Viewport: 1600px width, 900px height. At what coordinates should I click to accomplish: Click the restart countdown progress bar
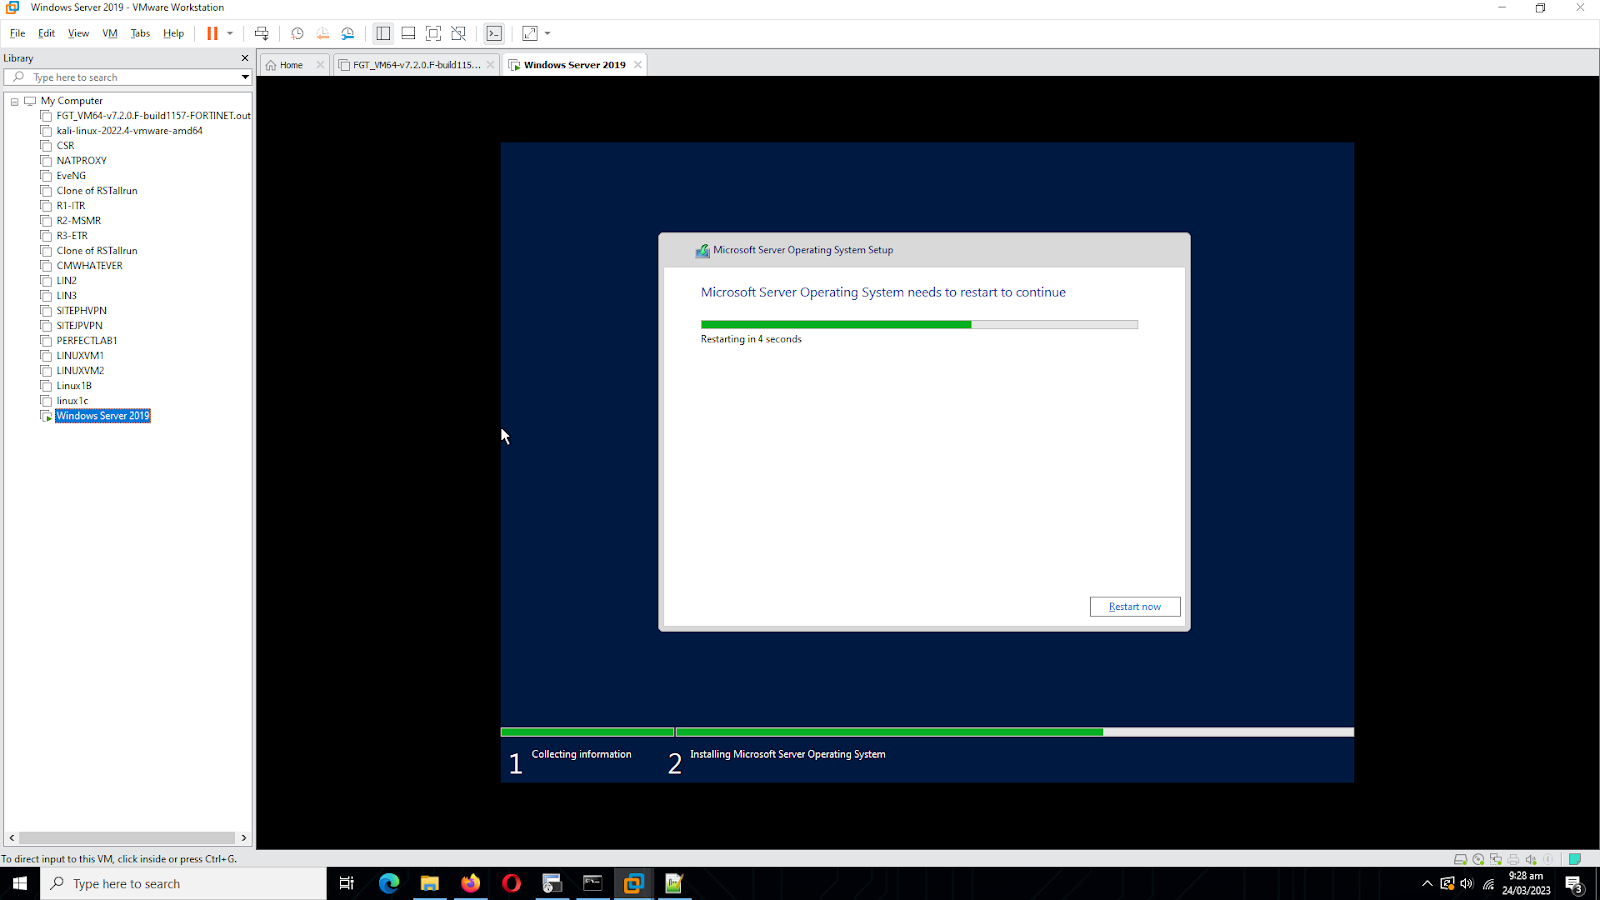coord(919,324)
